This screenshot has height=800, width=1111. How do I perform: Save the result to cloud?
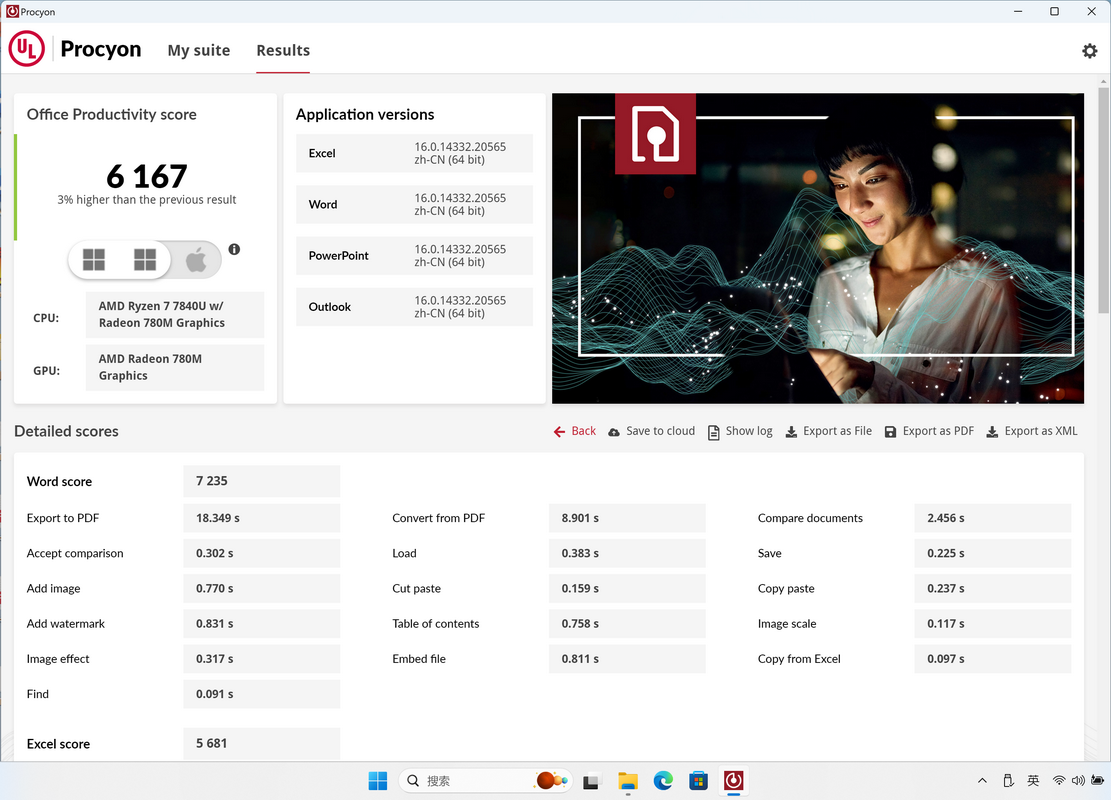click(x=652, y=431)
